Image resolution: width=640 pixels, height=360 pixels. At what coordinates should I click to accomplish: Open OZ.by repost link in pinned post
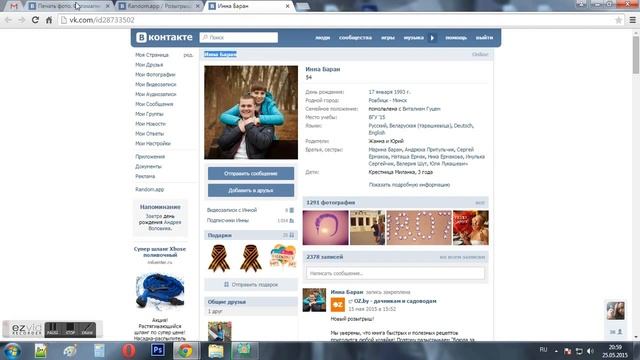pyautogui.click(x=395, y=301)
